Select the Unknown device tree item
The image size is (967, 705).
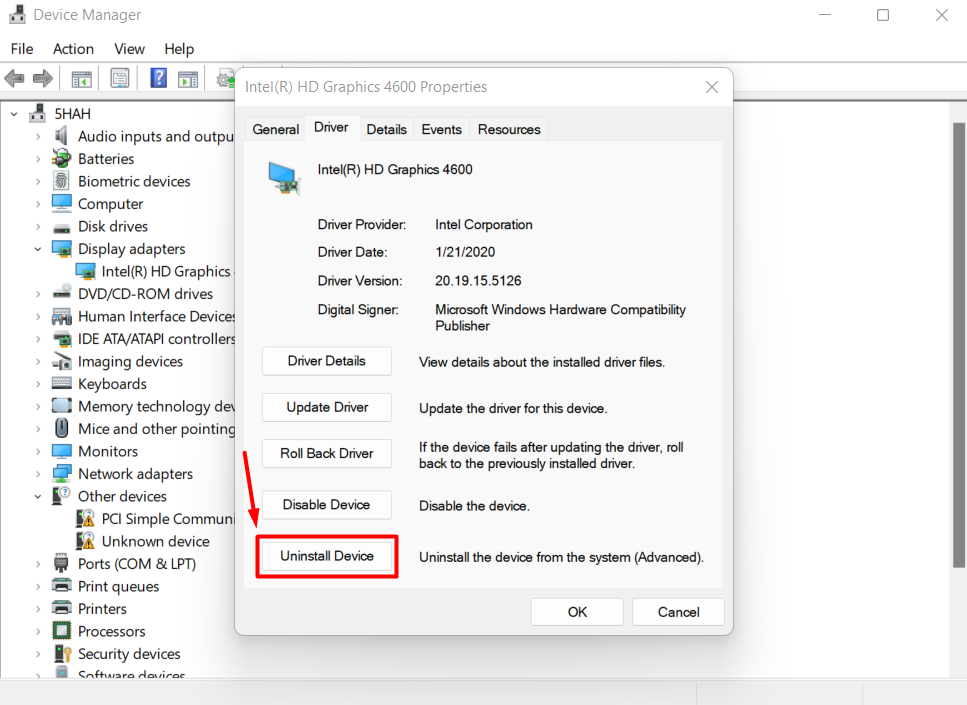coord(143,541)
